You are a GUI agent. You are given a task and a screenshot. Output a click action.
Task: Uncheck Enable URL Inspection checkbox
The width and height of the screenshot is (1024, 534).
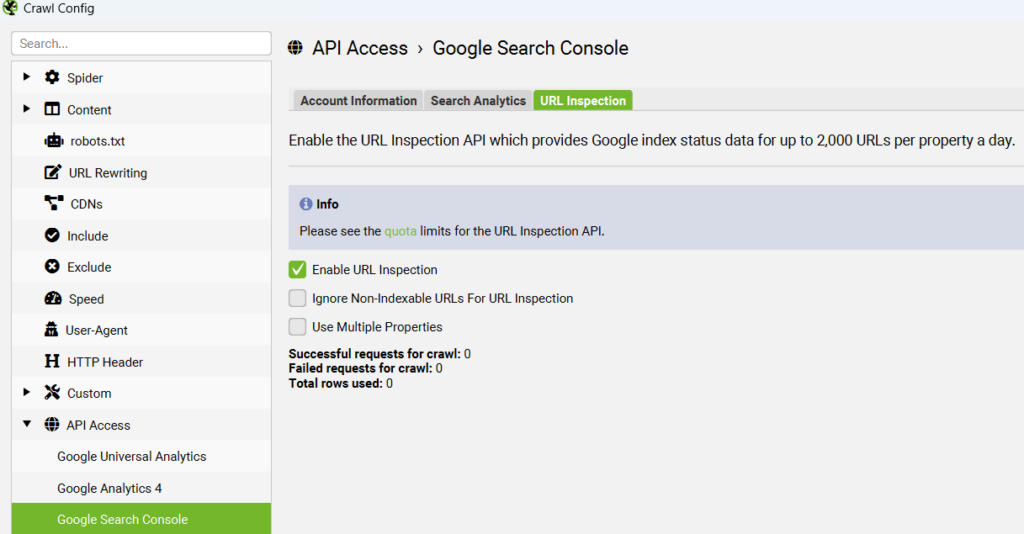[297, 269]
